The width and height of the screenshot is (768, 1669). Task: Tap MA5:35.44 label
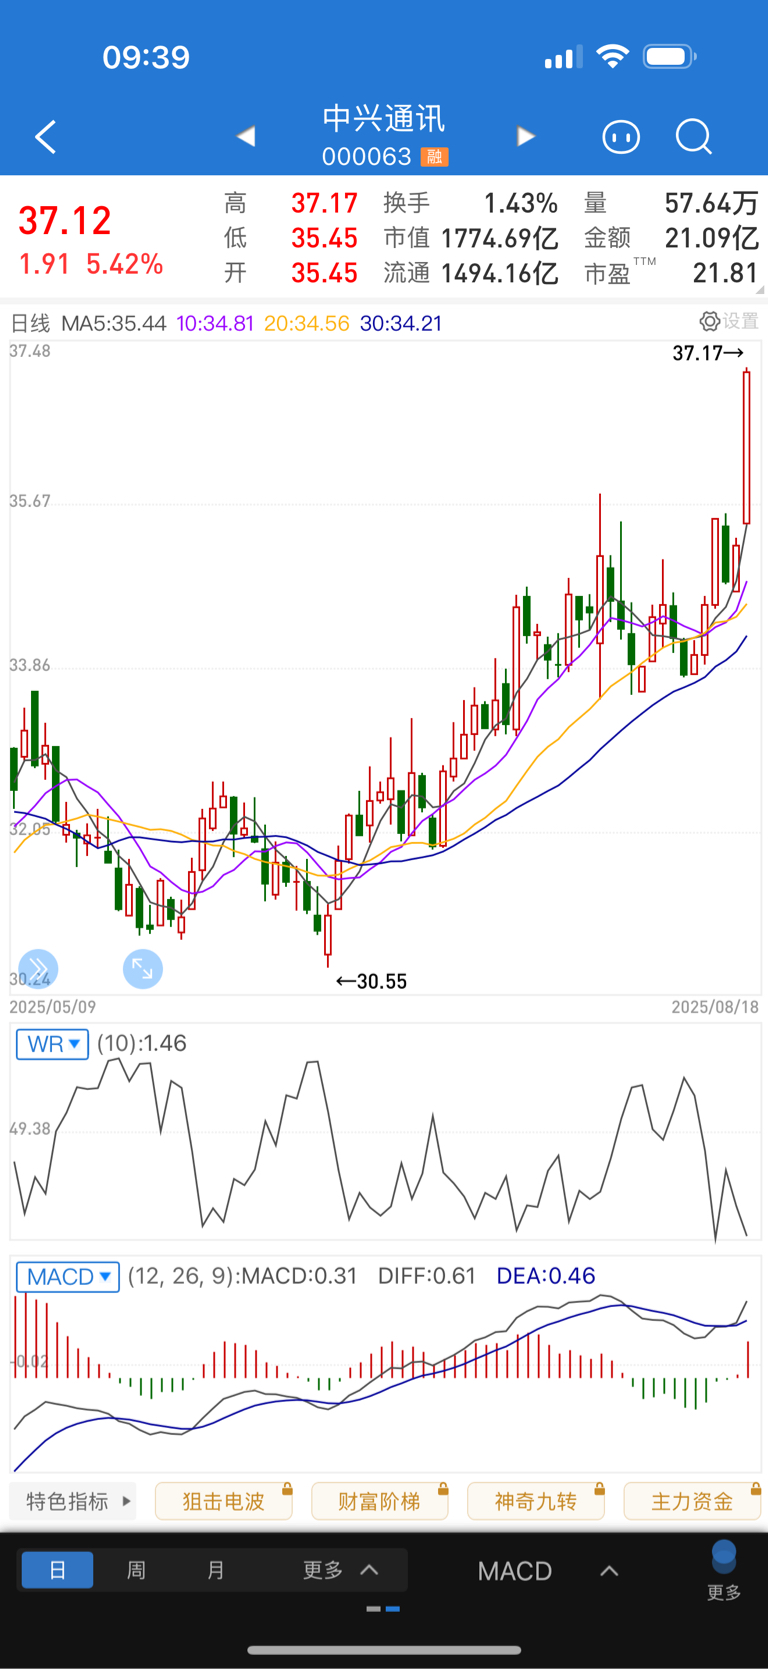click(x=113, y=323)
